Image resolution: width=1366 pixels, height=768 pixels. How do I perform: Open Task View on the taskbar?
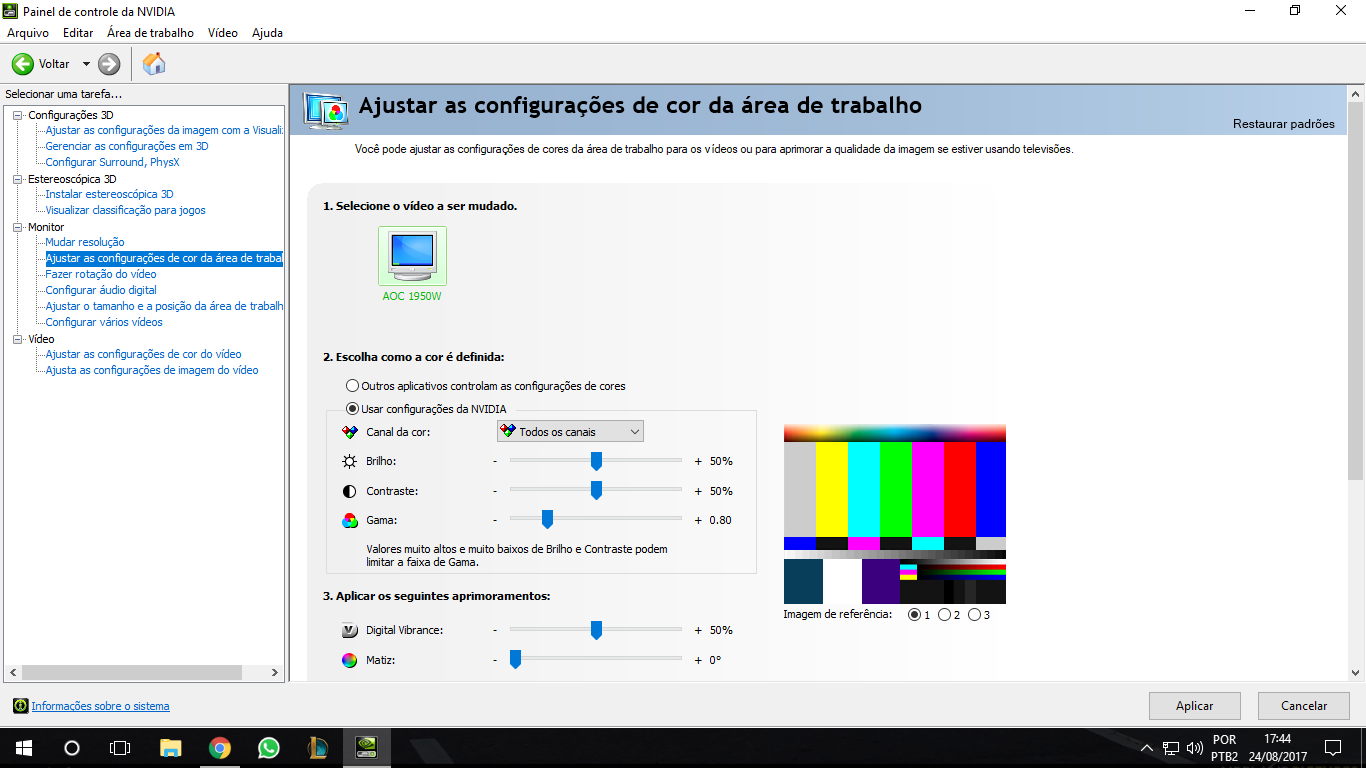point(119,748)
